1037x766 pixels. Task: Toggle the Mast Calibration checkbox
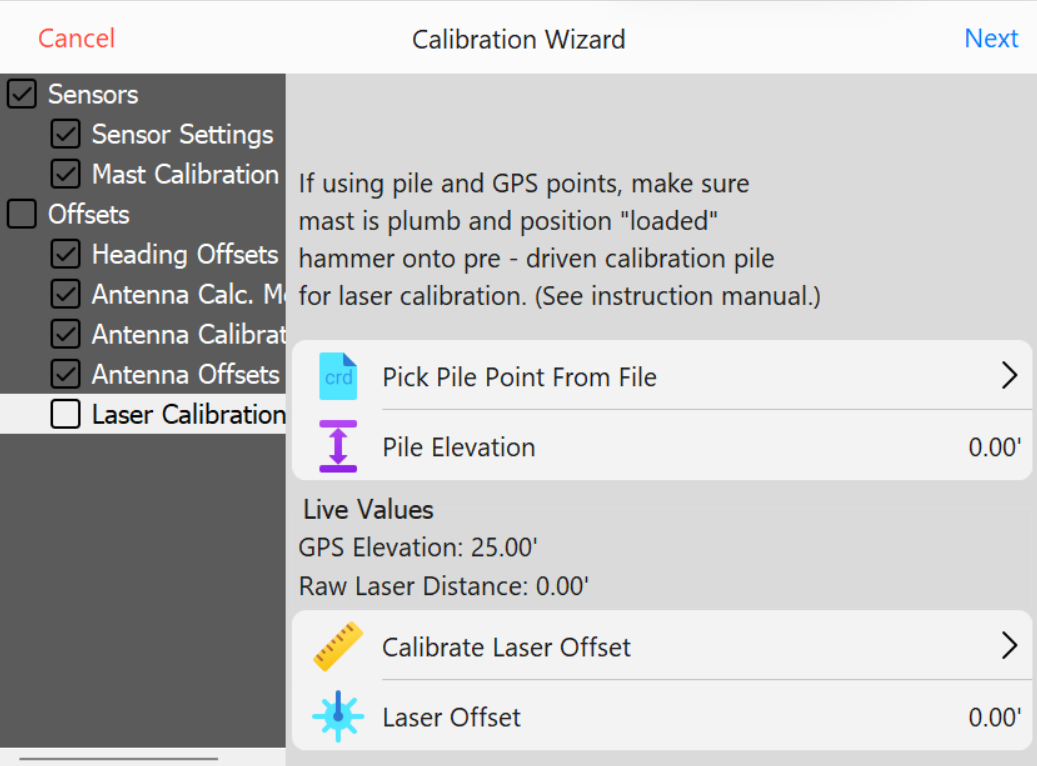[x=65, y=174]
